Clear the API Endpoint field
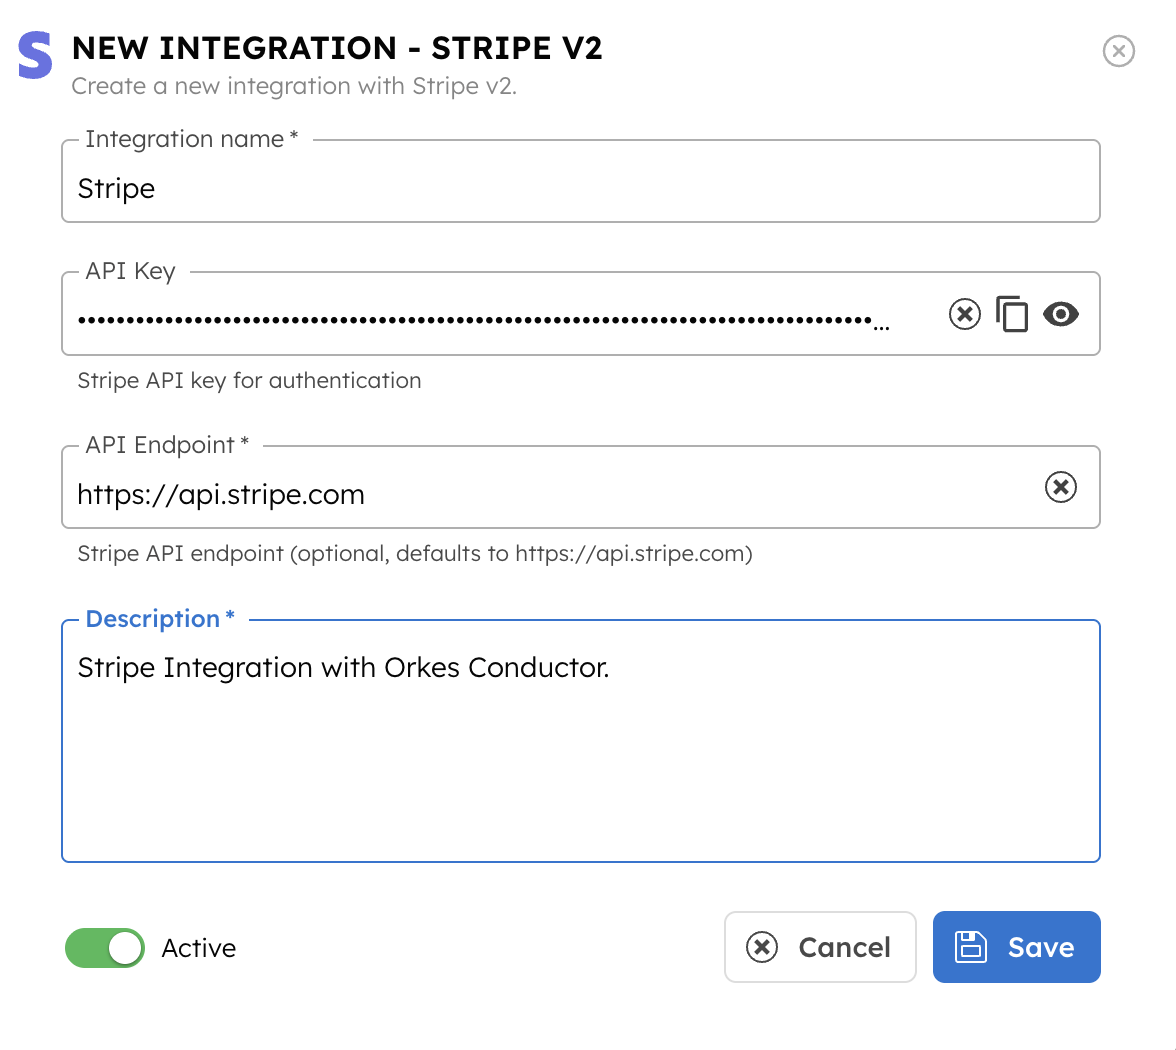 [x=1060, y=487]
